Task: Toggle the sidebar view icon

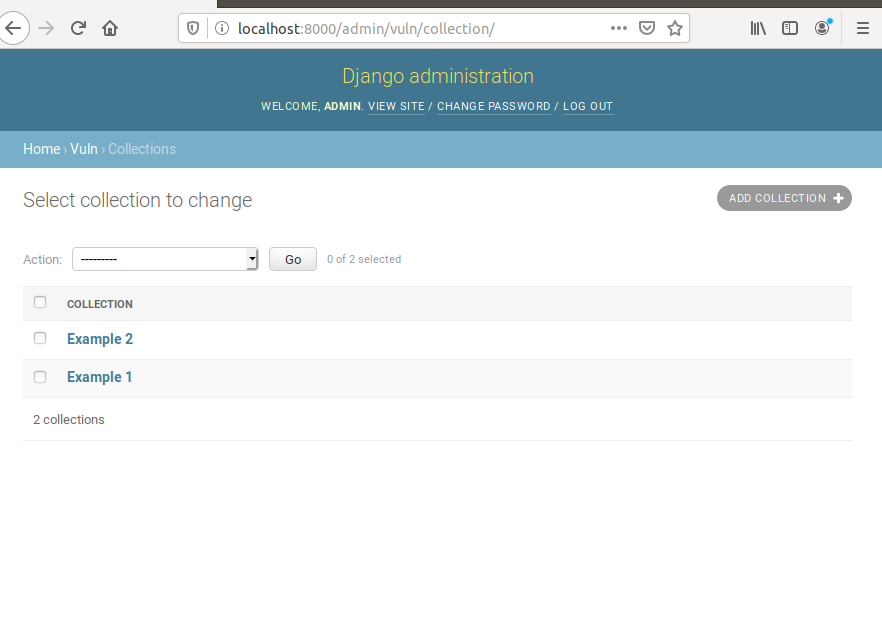Action: (x=790, y=28)
